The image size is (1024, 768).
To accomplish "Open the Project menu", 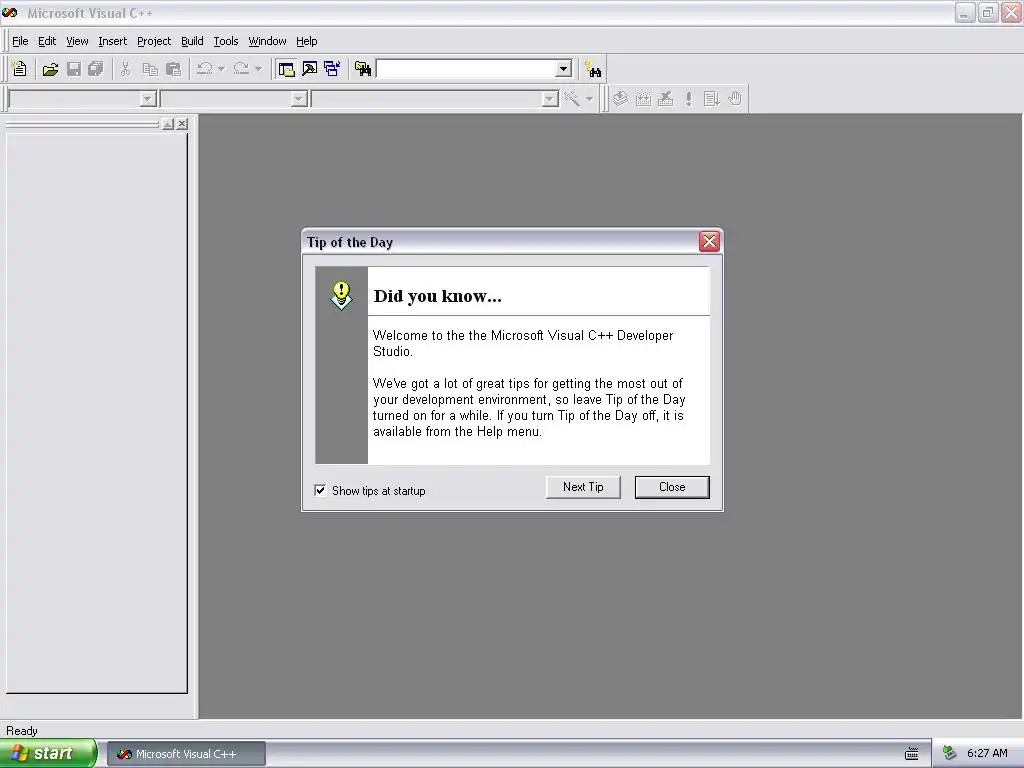I will [154, 41].
